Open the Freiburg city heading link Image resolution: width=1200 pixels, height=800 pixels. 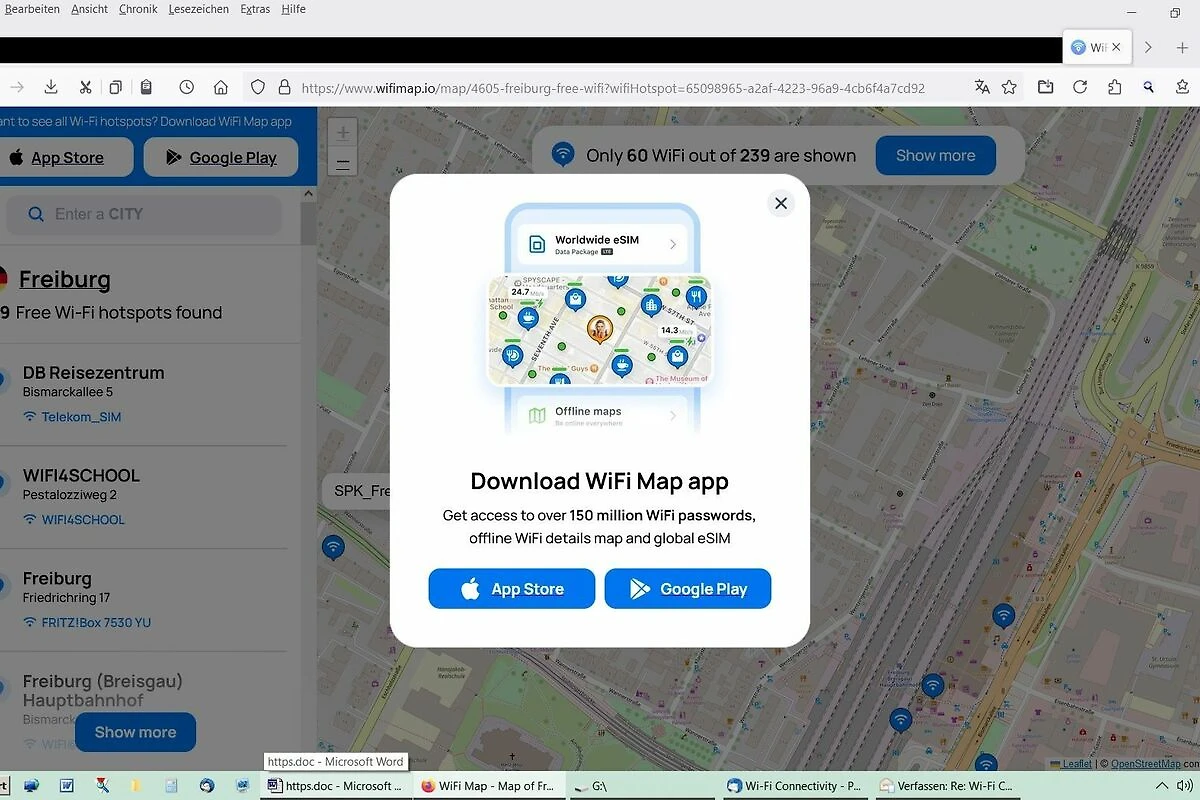[64, 279]
